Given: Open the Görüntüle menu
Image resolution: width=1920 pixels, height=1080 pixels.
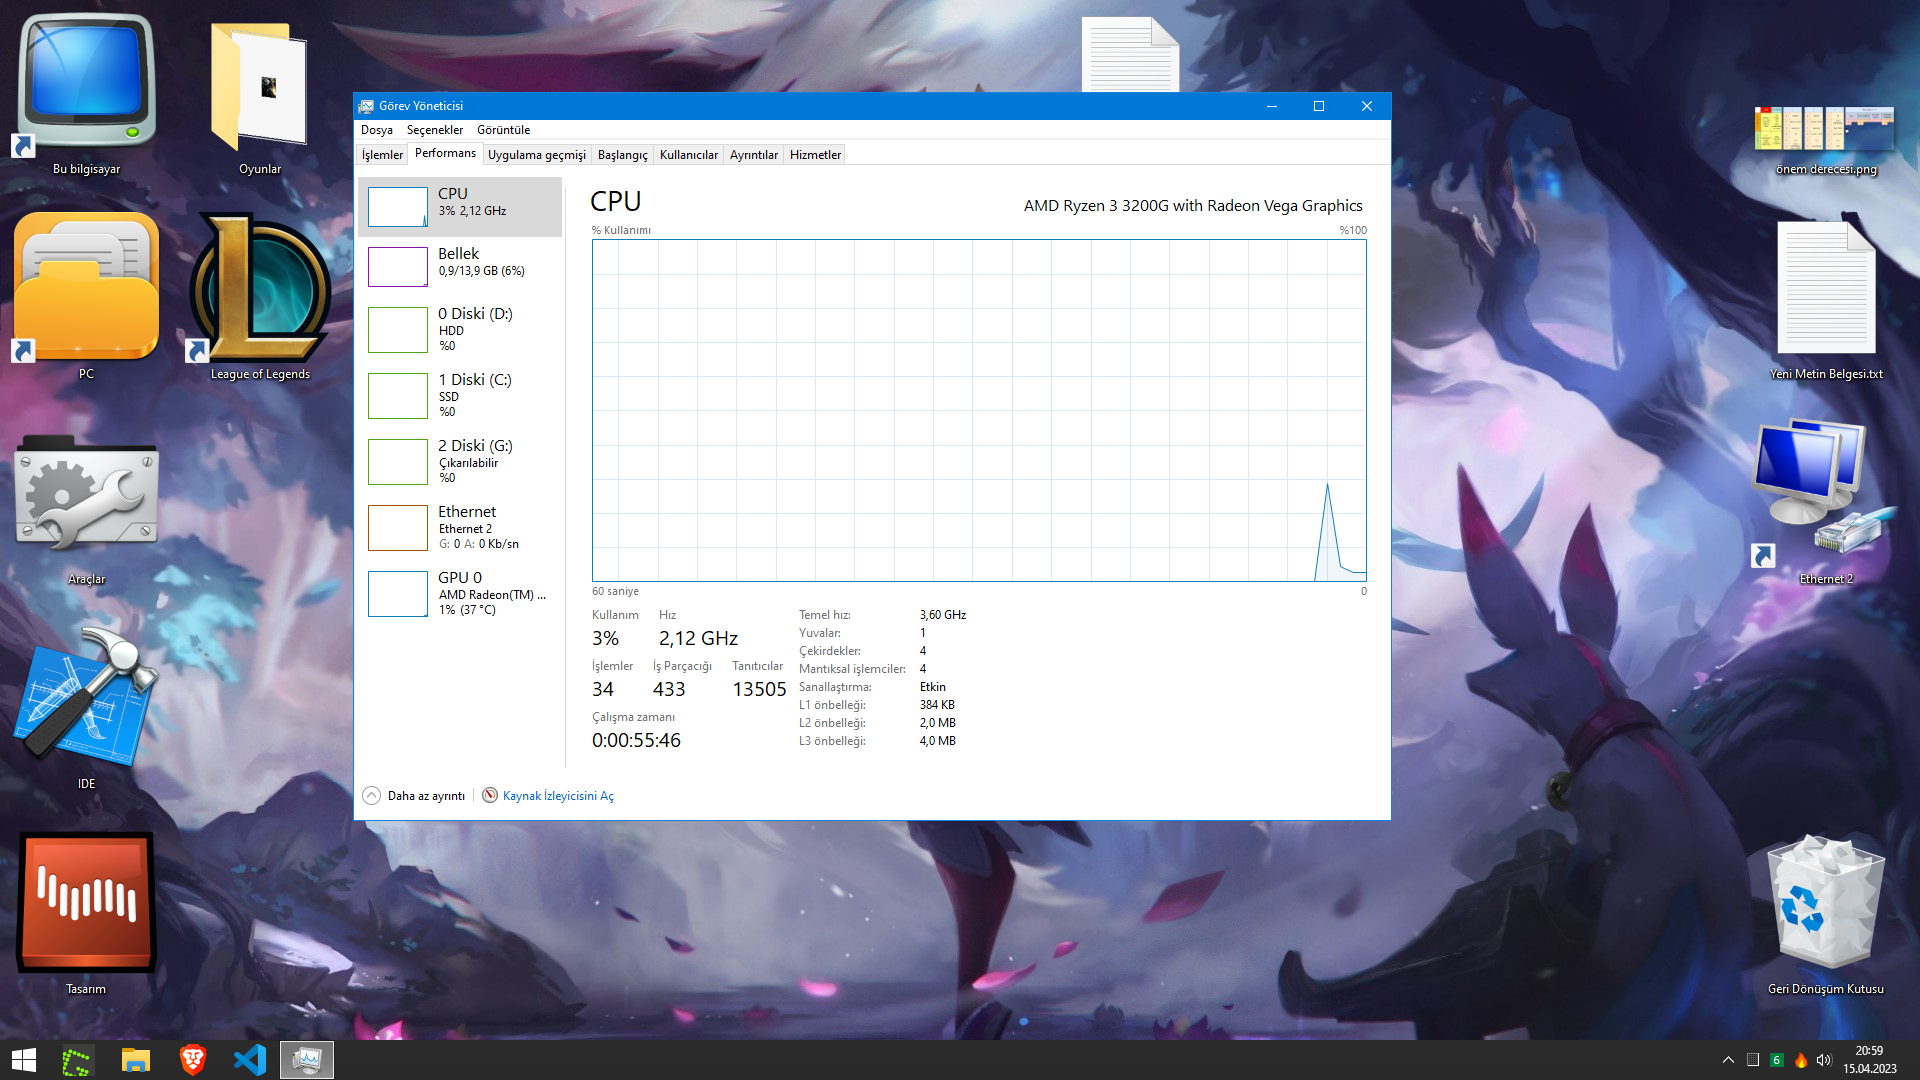Looking at the screenshot, I should coord(503,130).
